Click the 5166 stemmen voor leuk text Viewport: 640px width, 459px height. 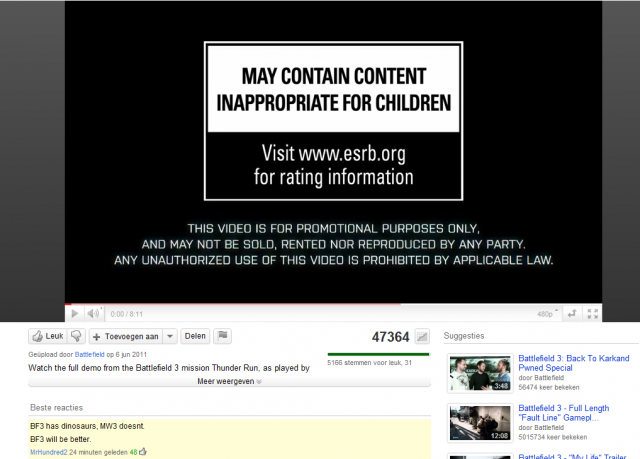369,363
